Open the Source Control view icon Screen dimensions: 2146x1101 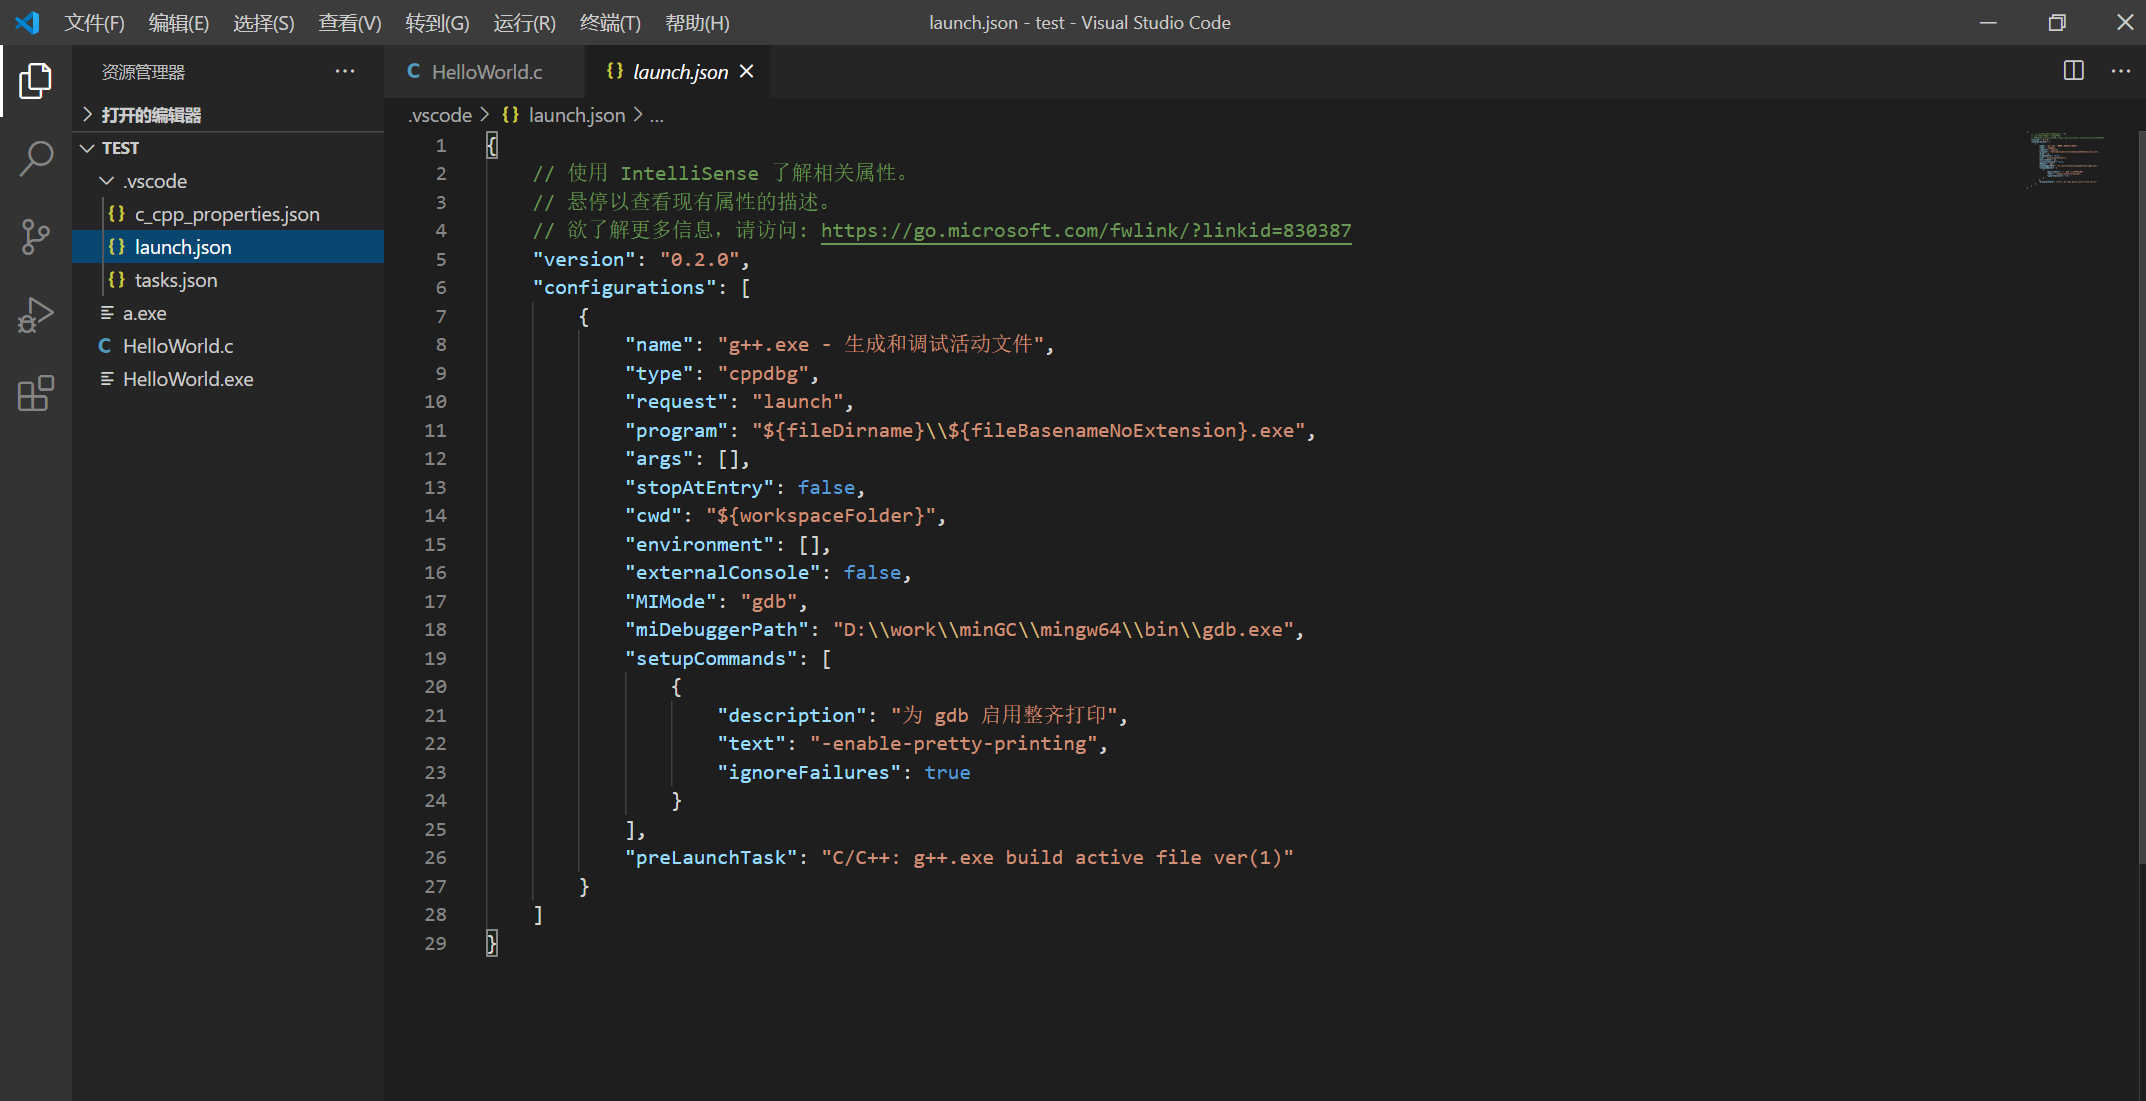[x=36, y=237]
